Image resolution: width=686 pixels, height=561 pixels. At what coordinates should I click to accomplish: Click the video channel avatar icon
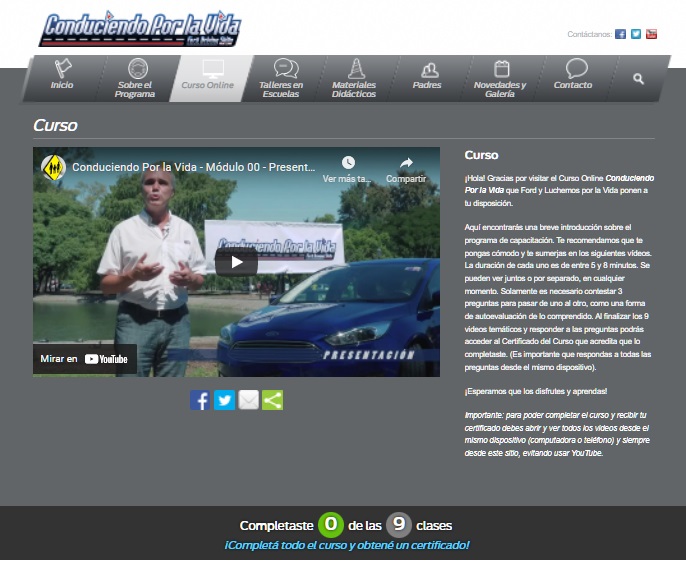point(53,167)
